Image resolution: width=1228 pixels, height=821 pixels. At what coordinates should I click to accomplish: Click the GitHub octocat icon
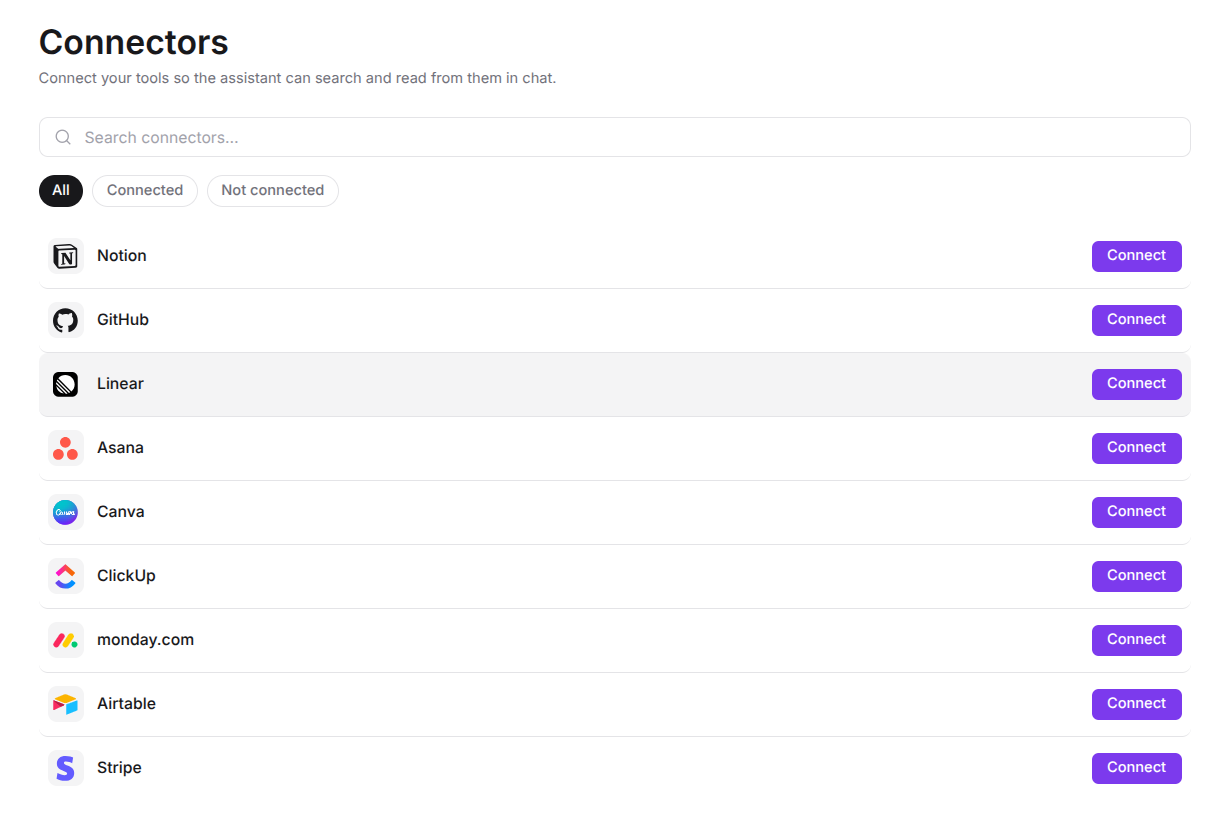[x=66, y=321]
